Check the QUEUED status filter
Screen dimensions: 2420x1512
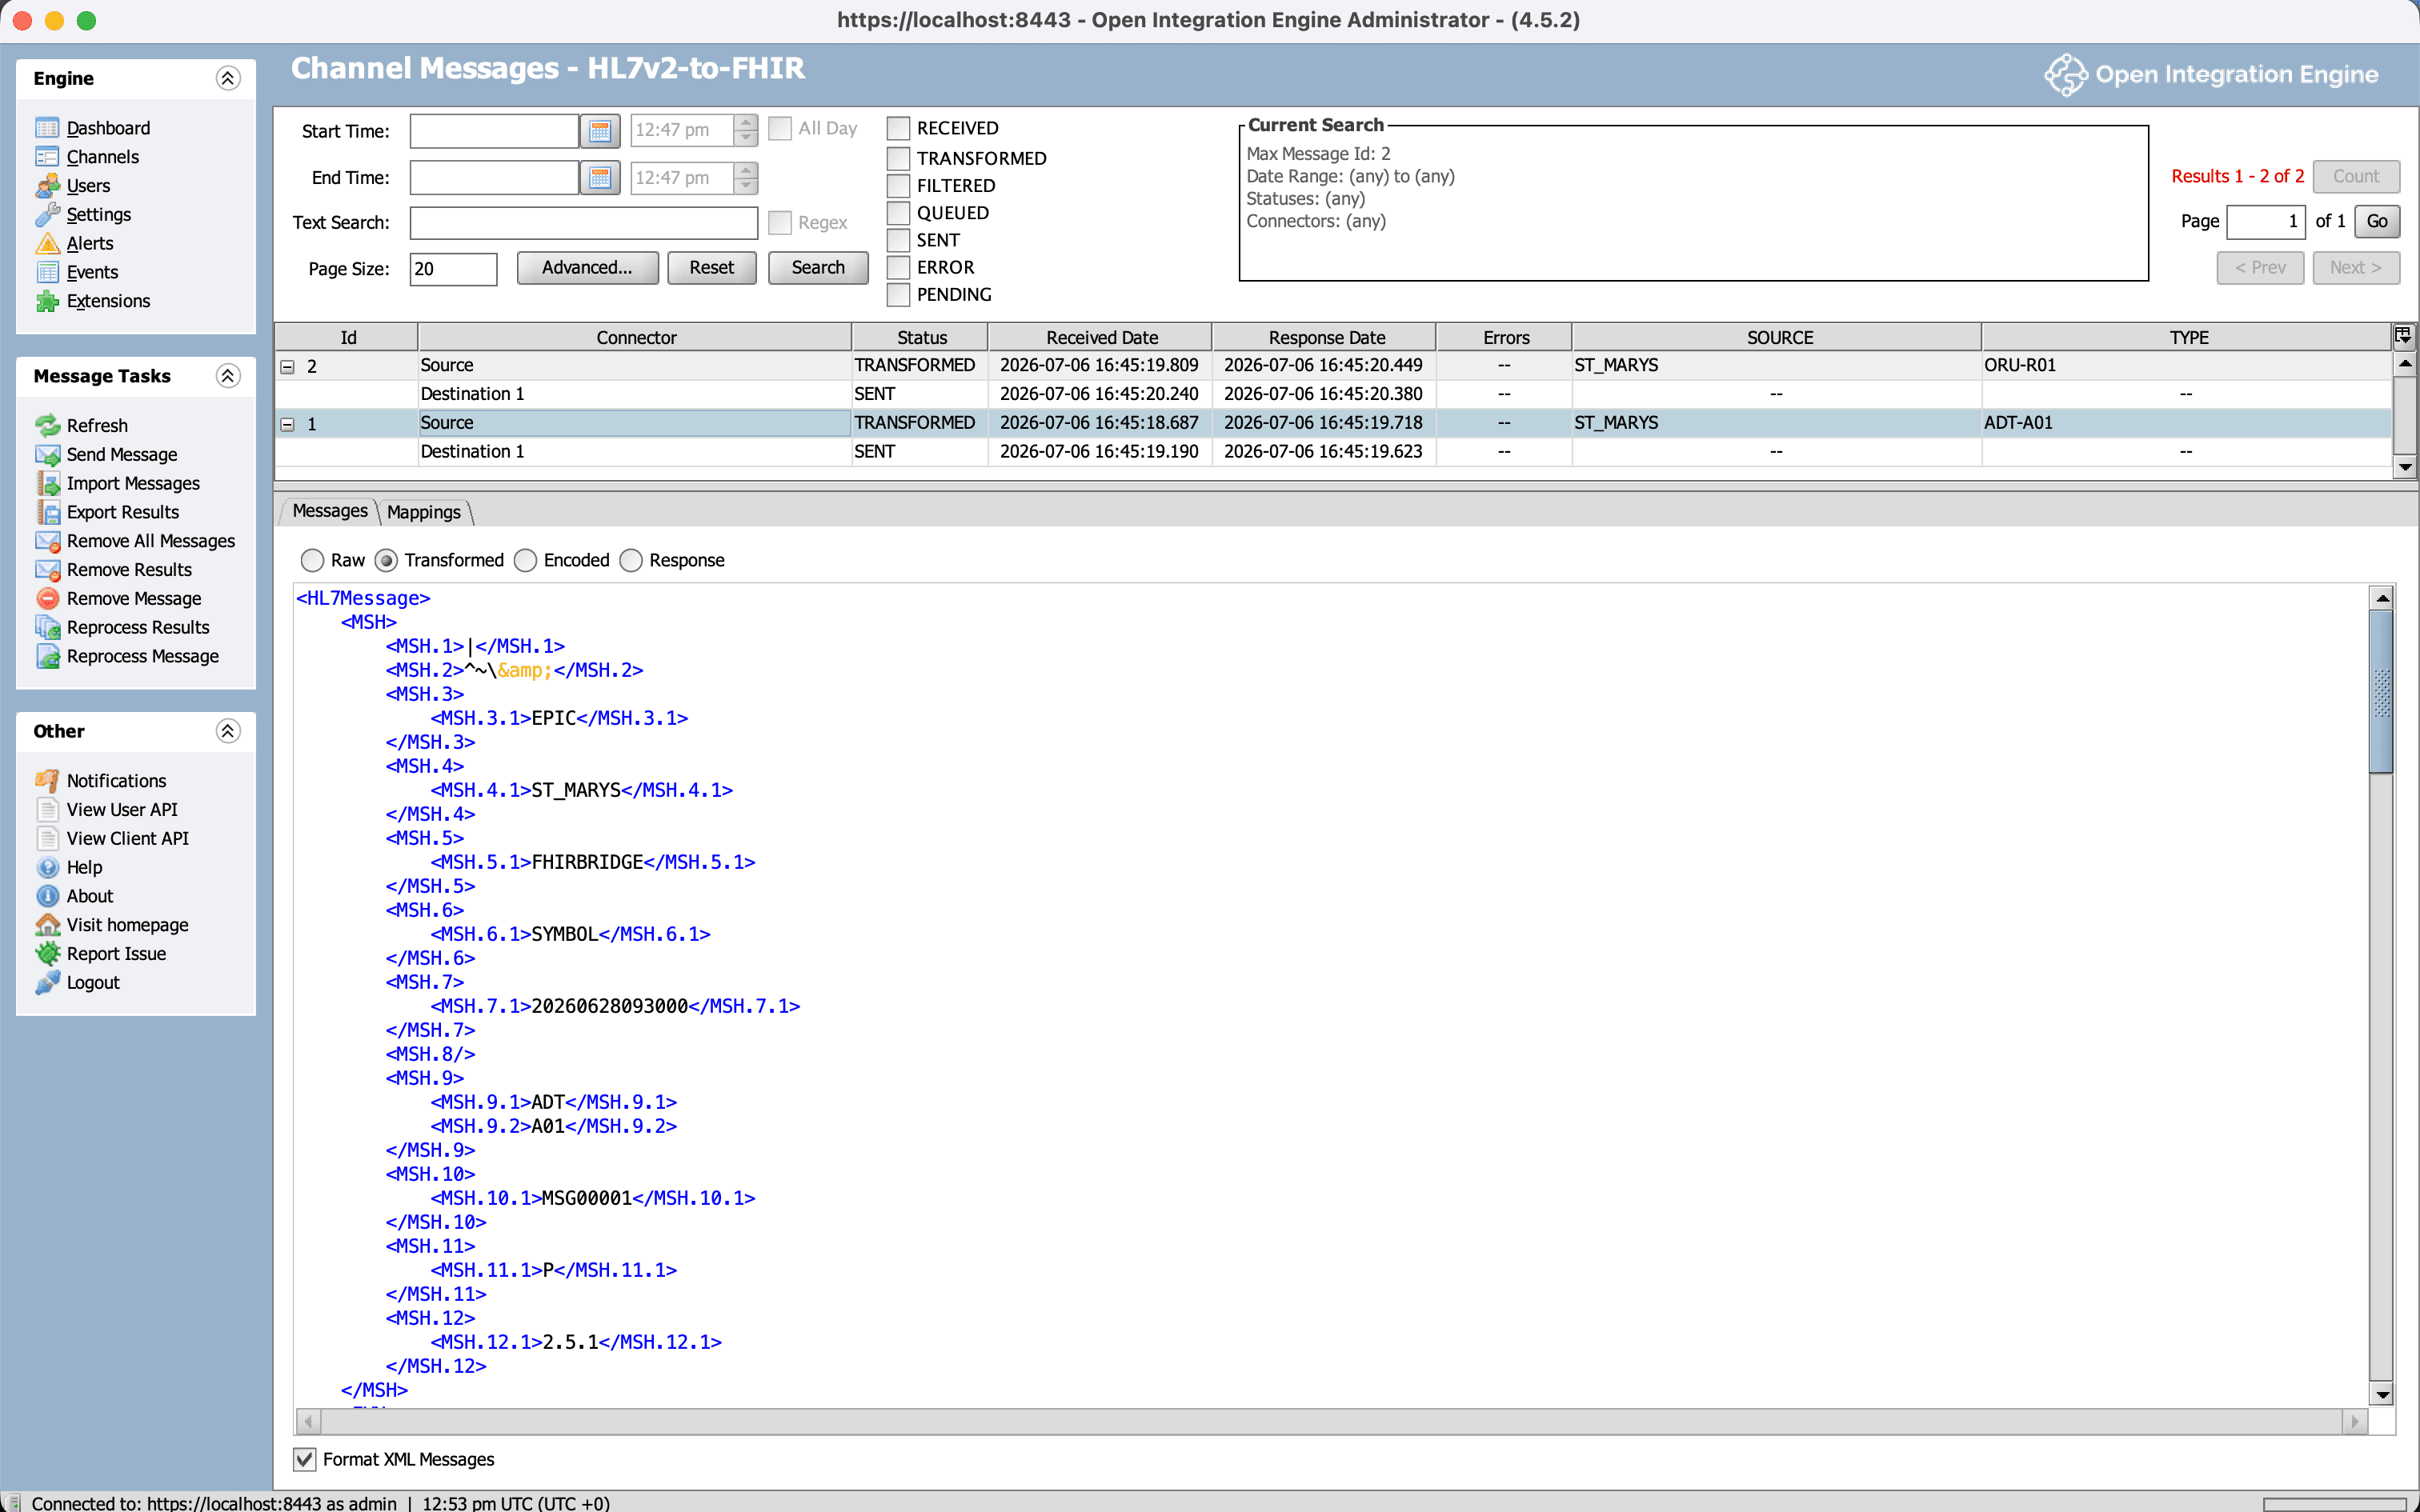click(898, 213)
